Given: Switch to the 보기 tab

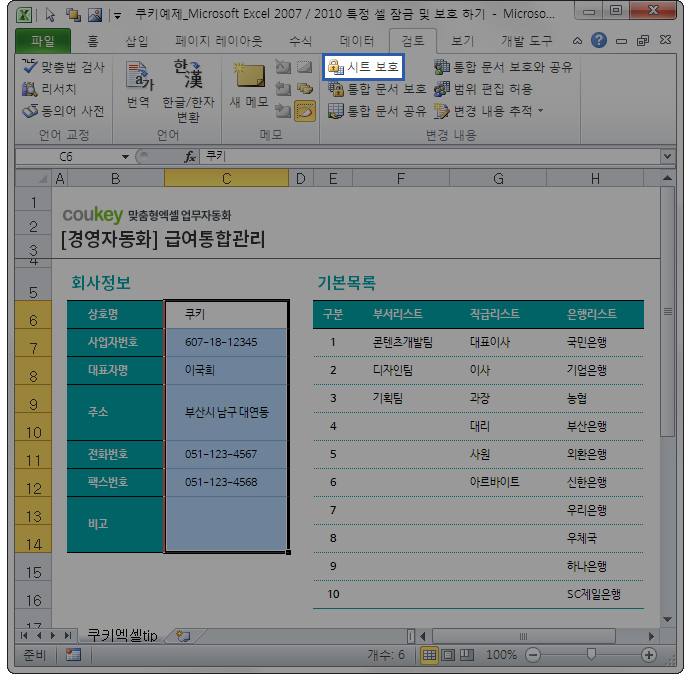Looking at the screenshot, I should 462,41.
